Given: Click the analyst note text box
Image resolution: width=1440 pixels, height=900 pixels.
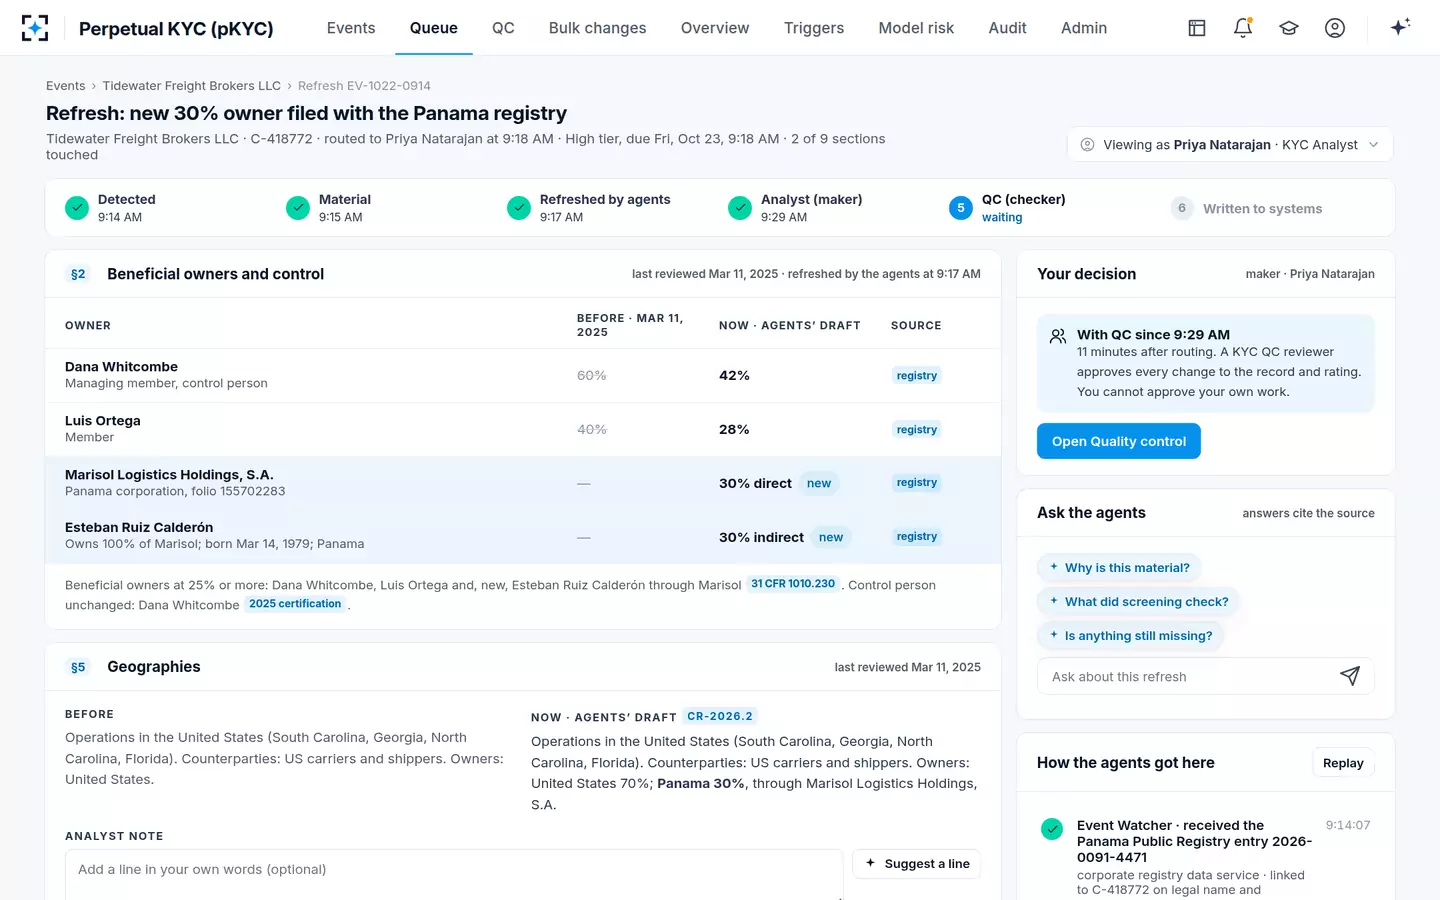Looking at the screenshot, I should 454,875.
